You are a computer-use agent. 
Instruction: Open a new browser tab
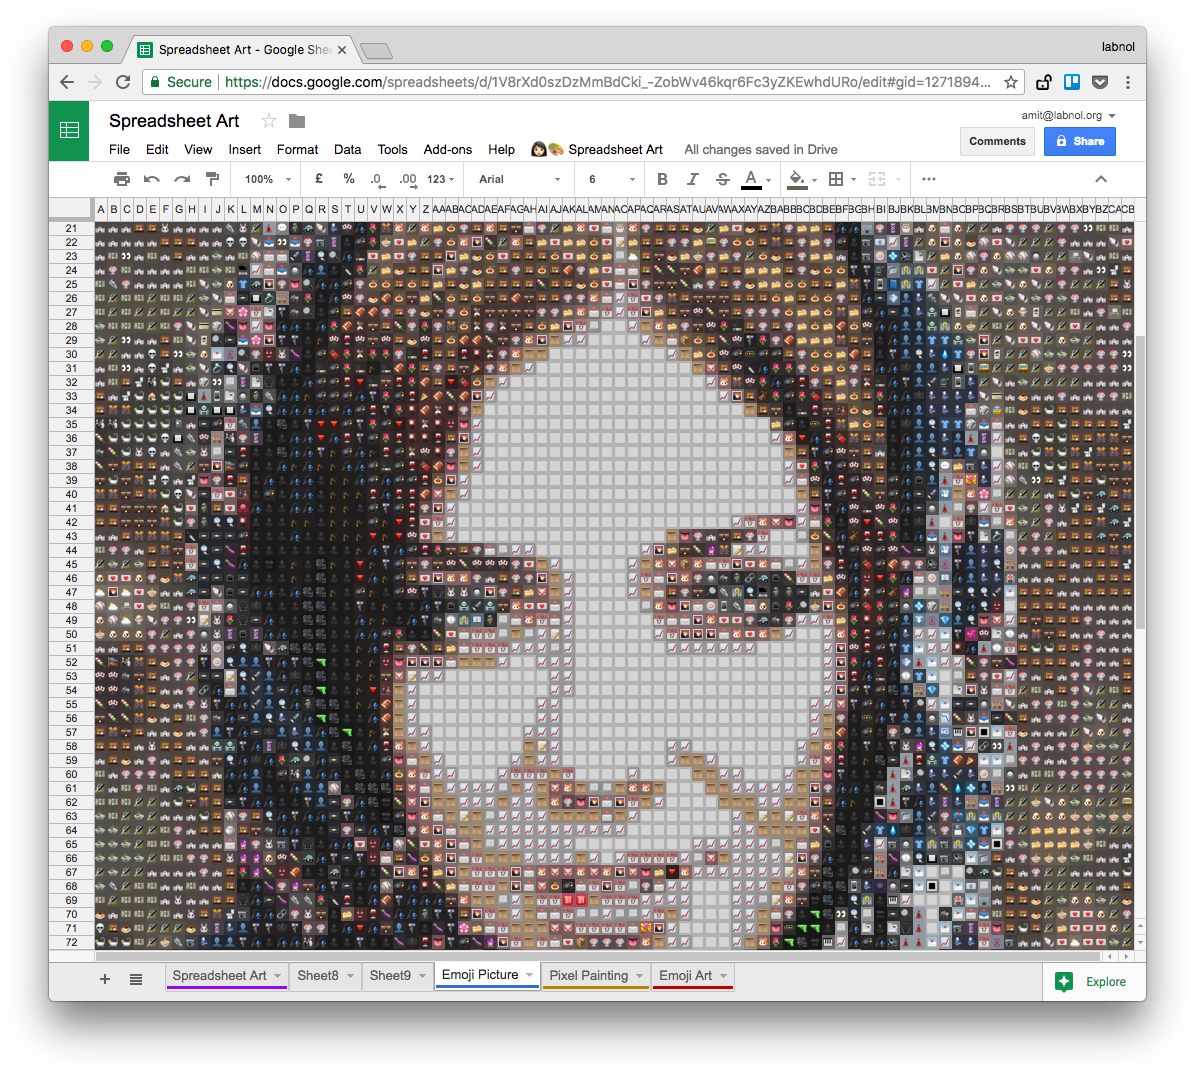376,51
